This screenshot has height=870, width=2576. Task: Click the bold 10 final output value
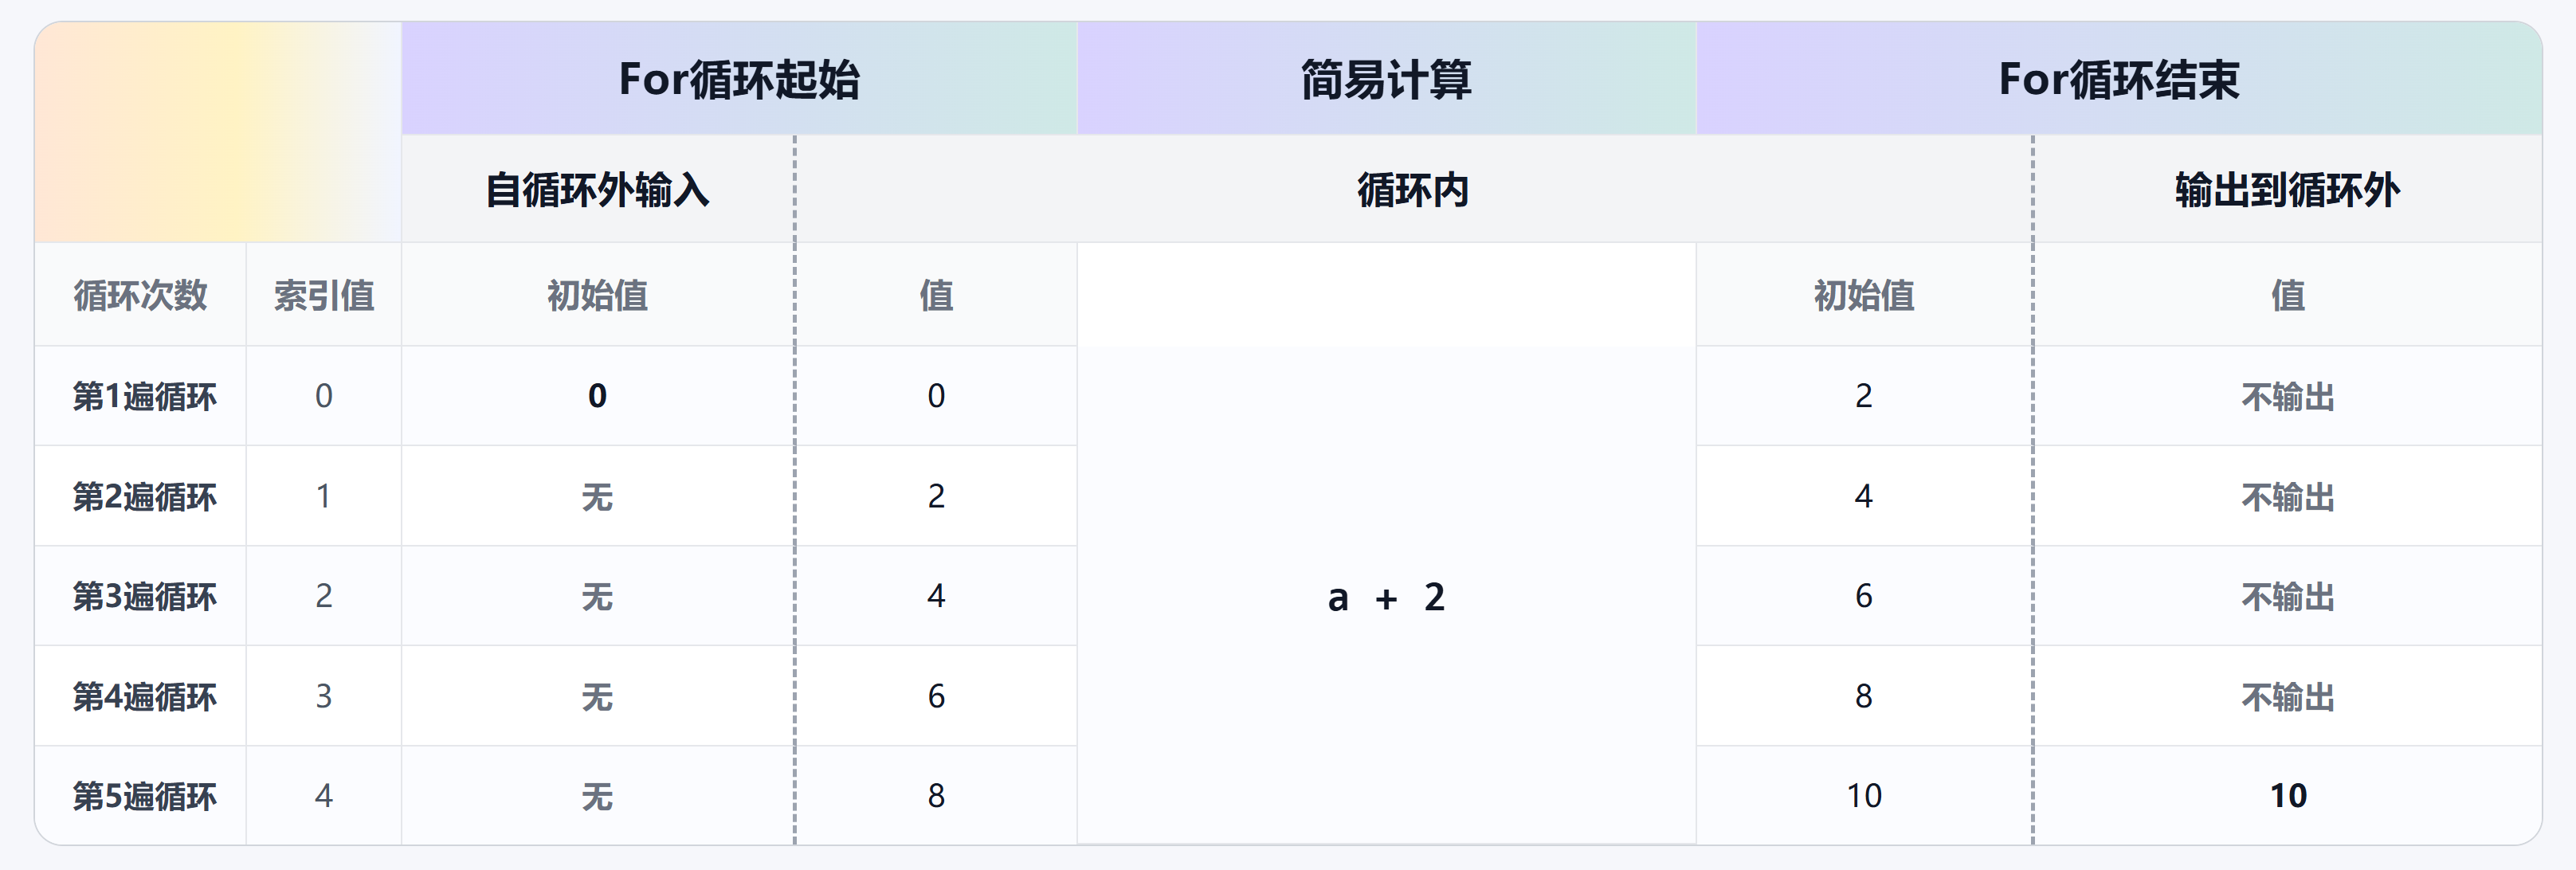2288,796
